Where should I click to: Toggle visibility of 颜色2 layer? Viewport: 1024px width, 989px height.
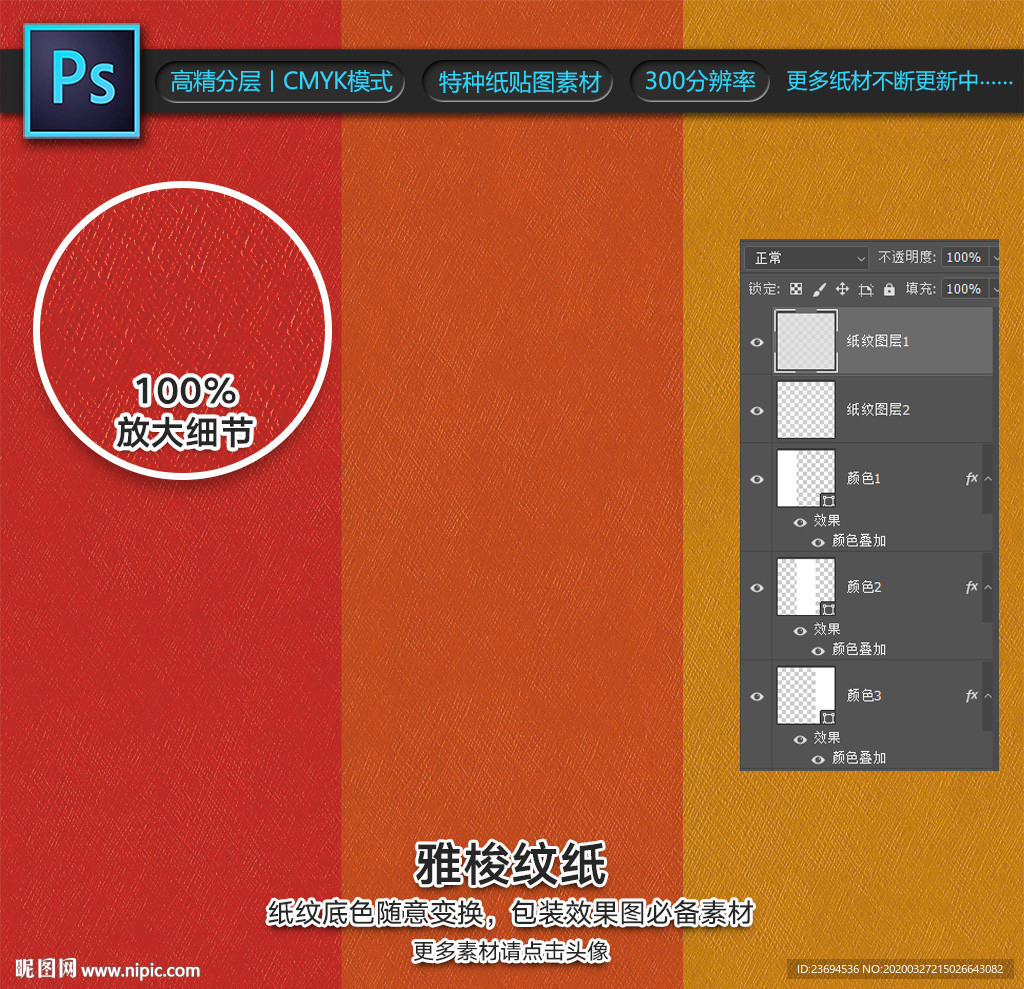(757, 588)
